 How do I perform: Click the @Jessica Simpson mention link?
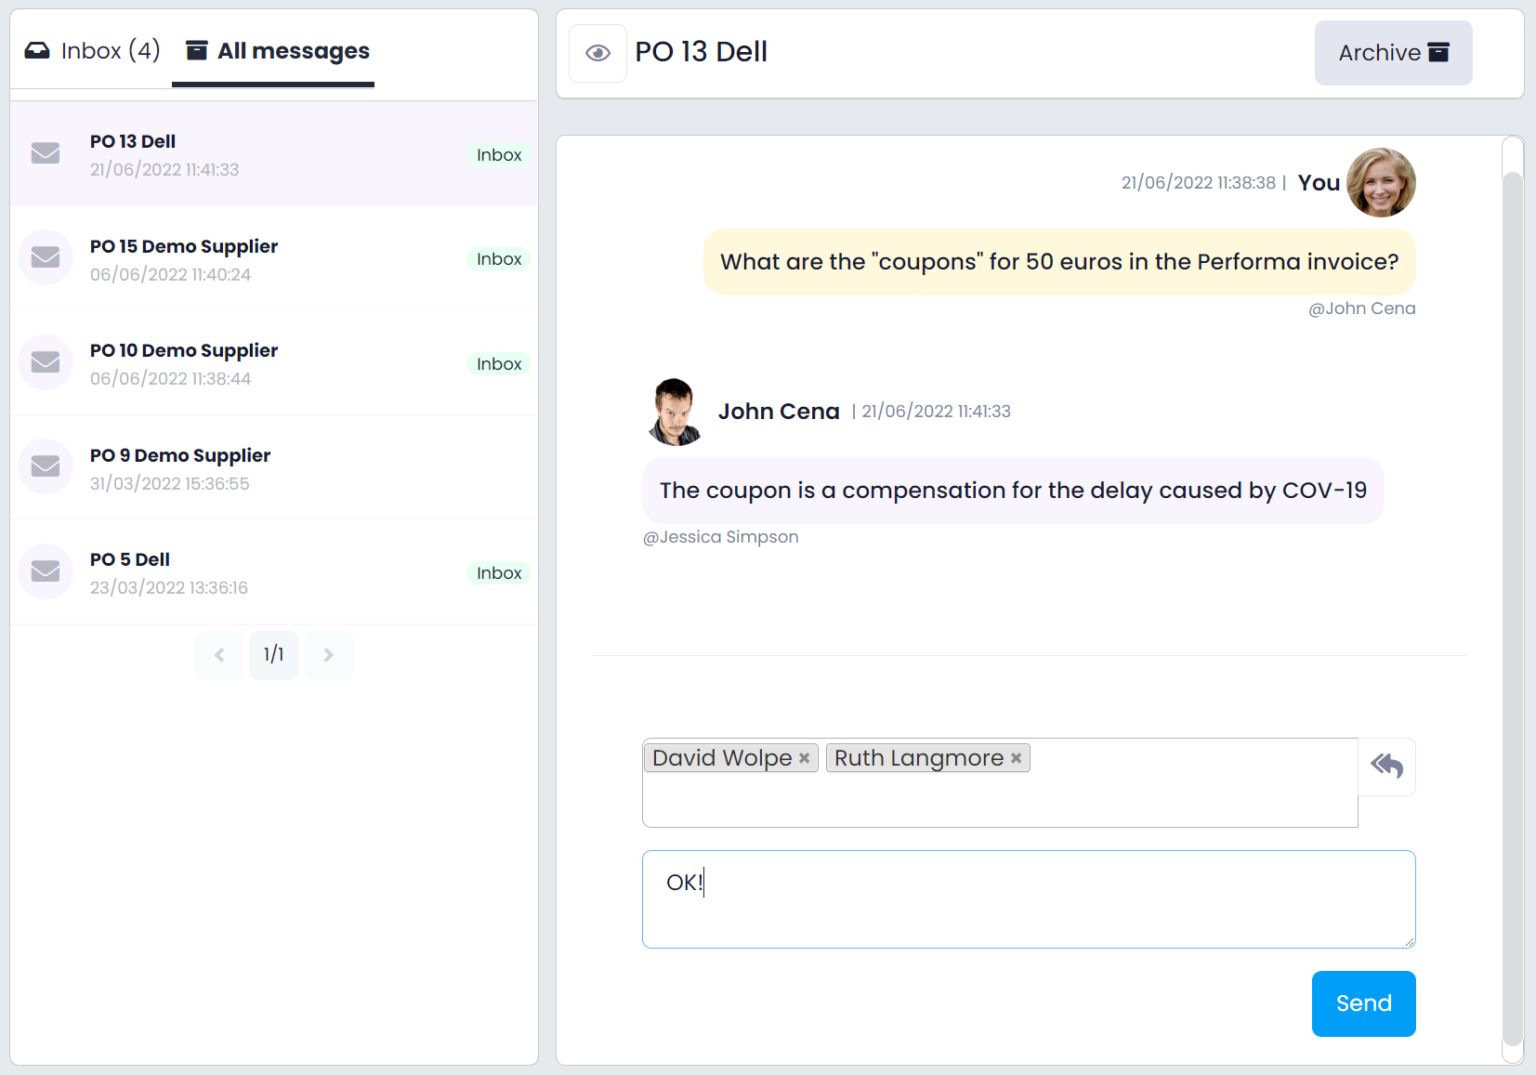coord(721,537)
